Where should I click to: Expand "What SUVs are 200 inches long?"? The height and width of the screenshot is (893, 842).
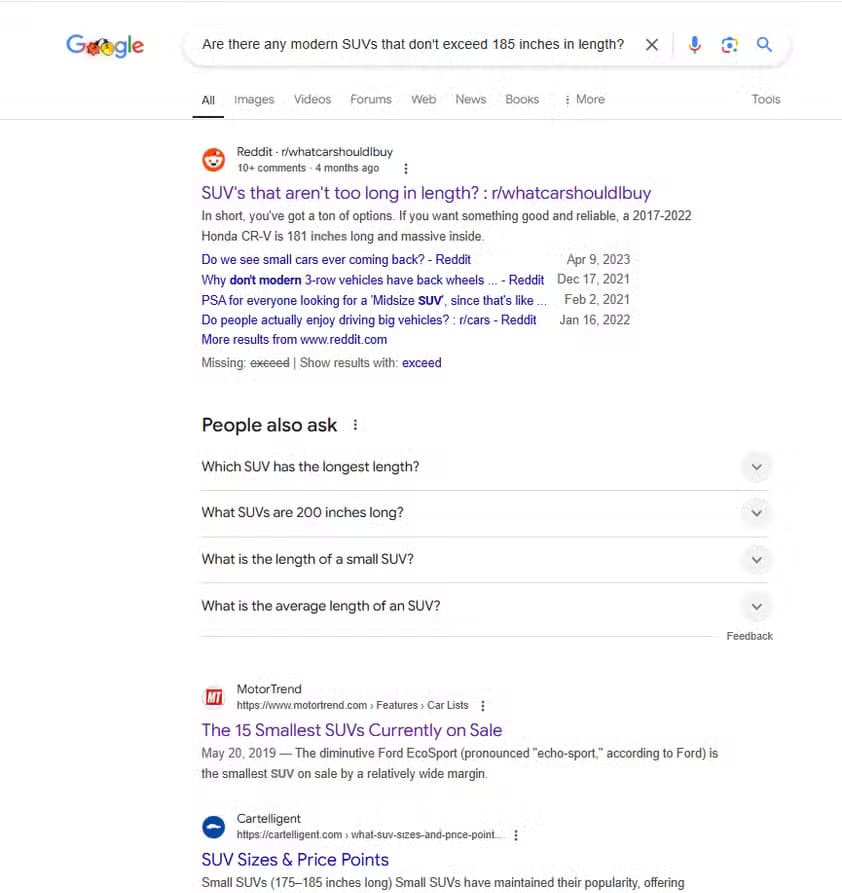[x=484, y=513]
